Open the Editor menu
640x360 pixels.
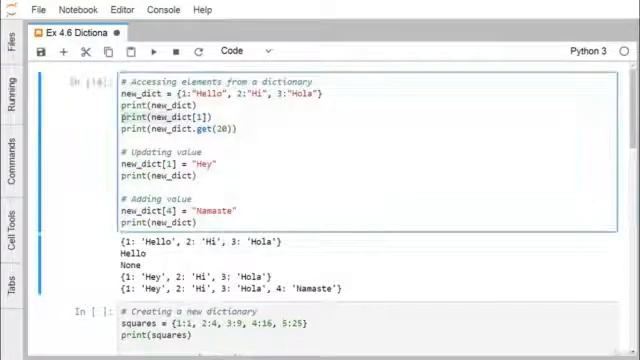pyautogui.click(x=122, y=10)
